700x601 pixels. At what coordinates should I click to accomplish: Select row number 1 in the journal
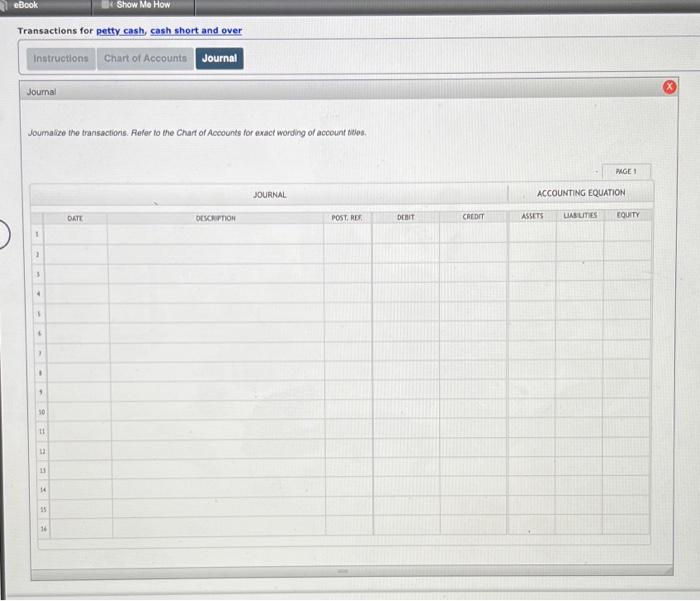pos(37,234)
